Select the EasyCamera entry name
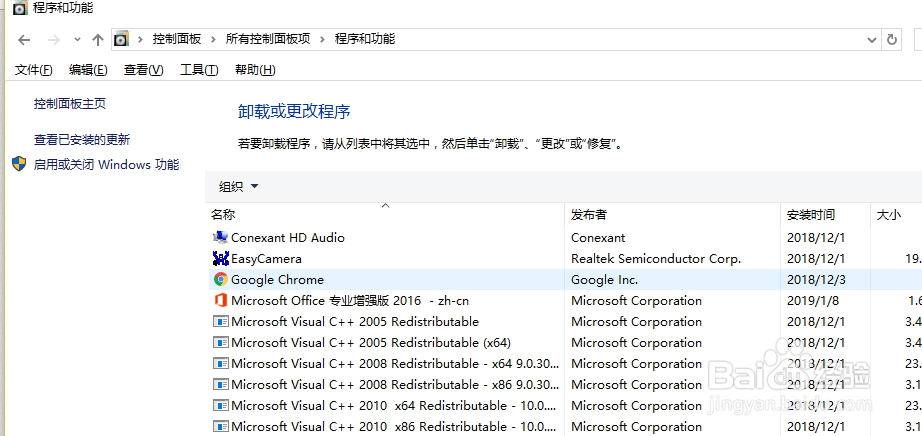 point(266,259)
